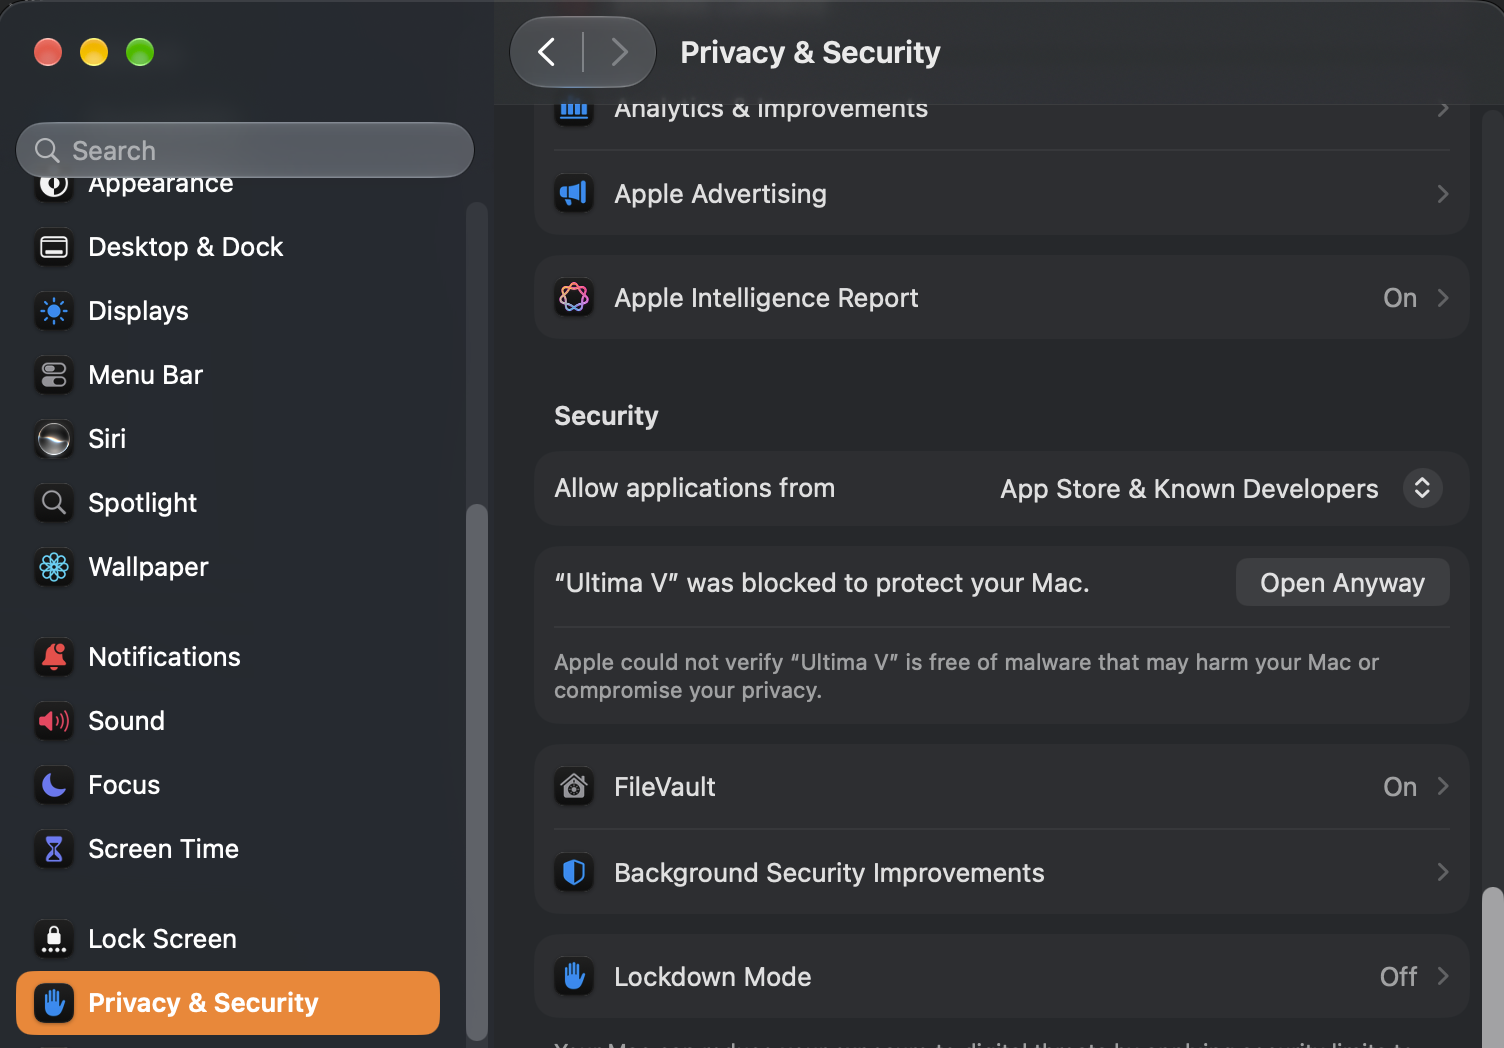Click the Spotlight magnifier icon

(54, 503)
